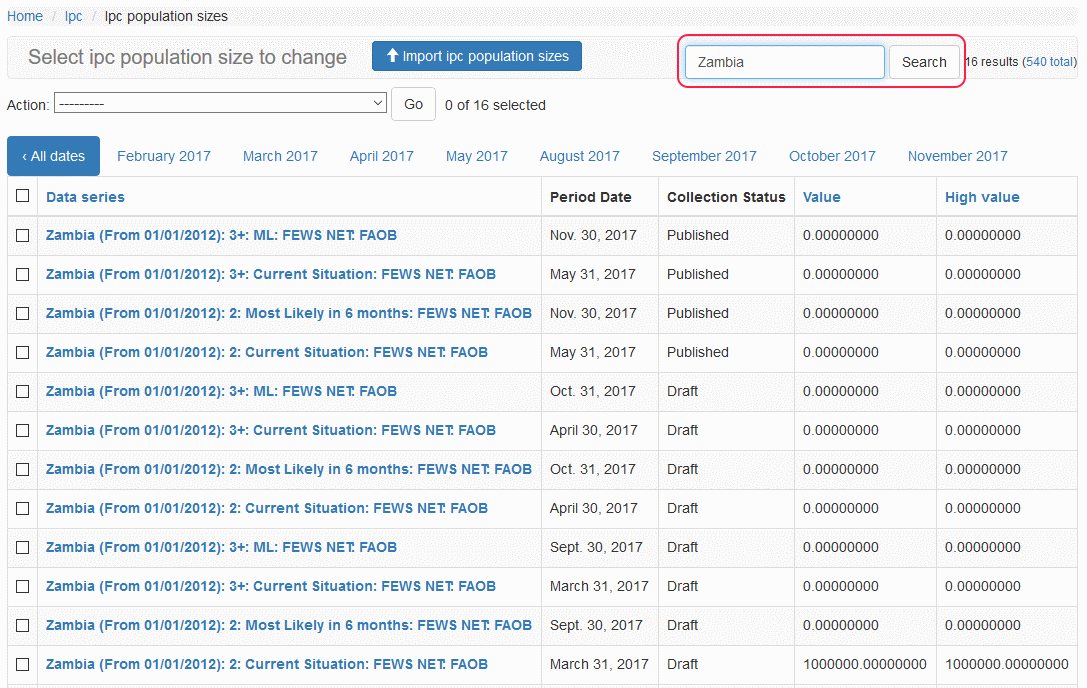
Task: Click the 540 total link
Action: (x=1049, y=62)
